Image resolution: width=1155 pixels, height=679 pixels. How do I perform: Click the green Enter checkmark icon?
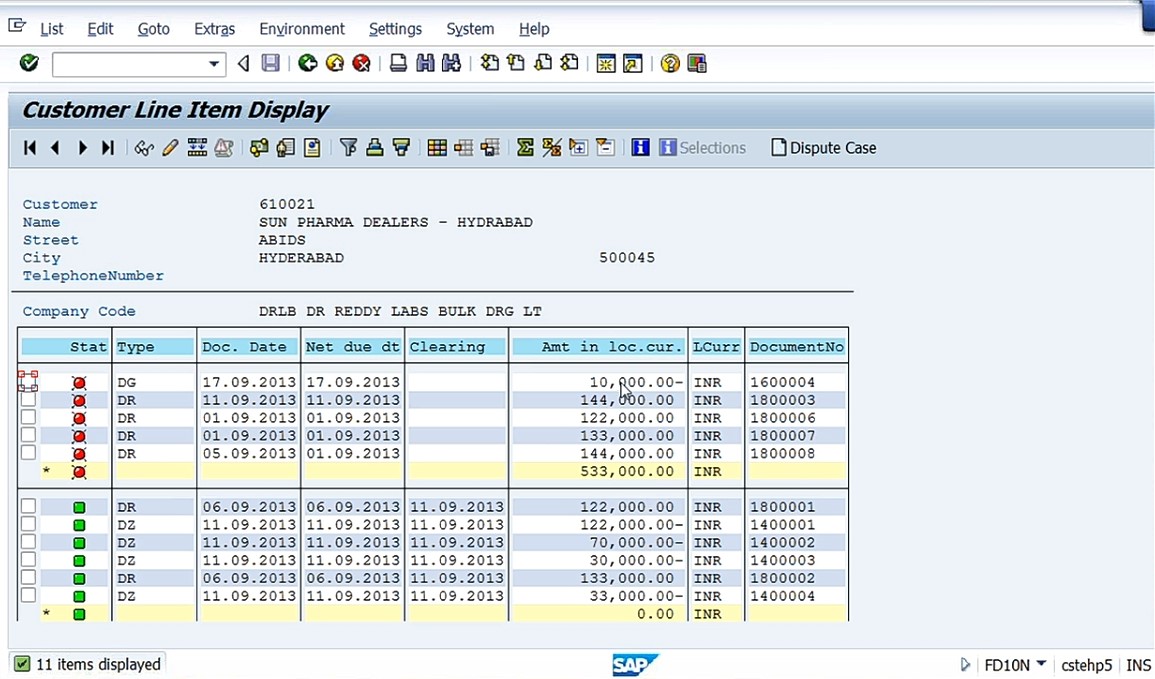[29, 63]
